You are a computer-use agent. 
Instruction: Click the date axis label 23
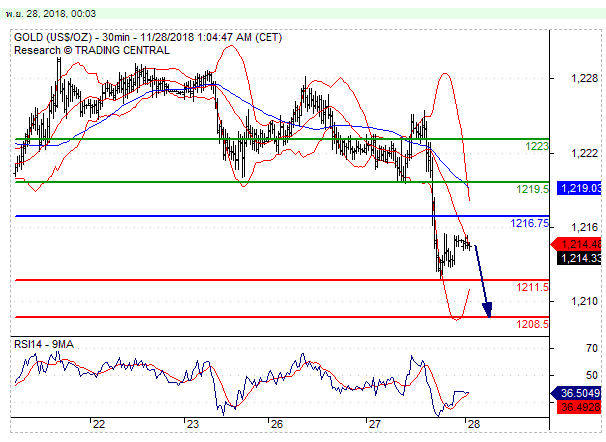pyautogui.click(x=192, y=424)
